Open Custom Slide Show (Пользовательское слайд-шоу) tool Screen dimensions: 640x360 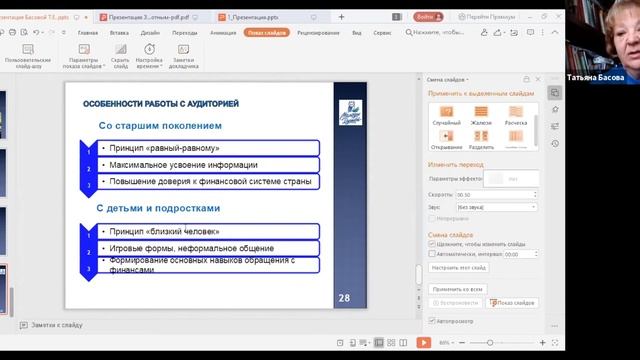[x=28, y=56]
